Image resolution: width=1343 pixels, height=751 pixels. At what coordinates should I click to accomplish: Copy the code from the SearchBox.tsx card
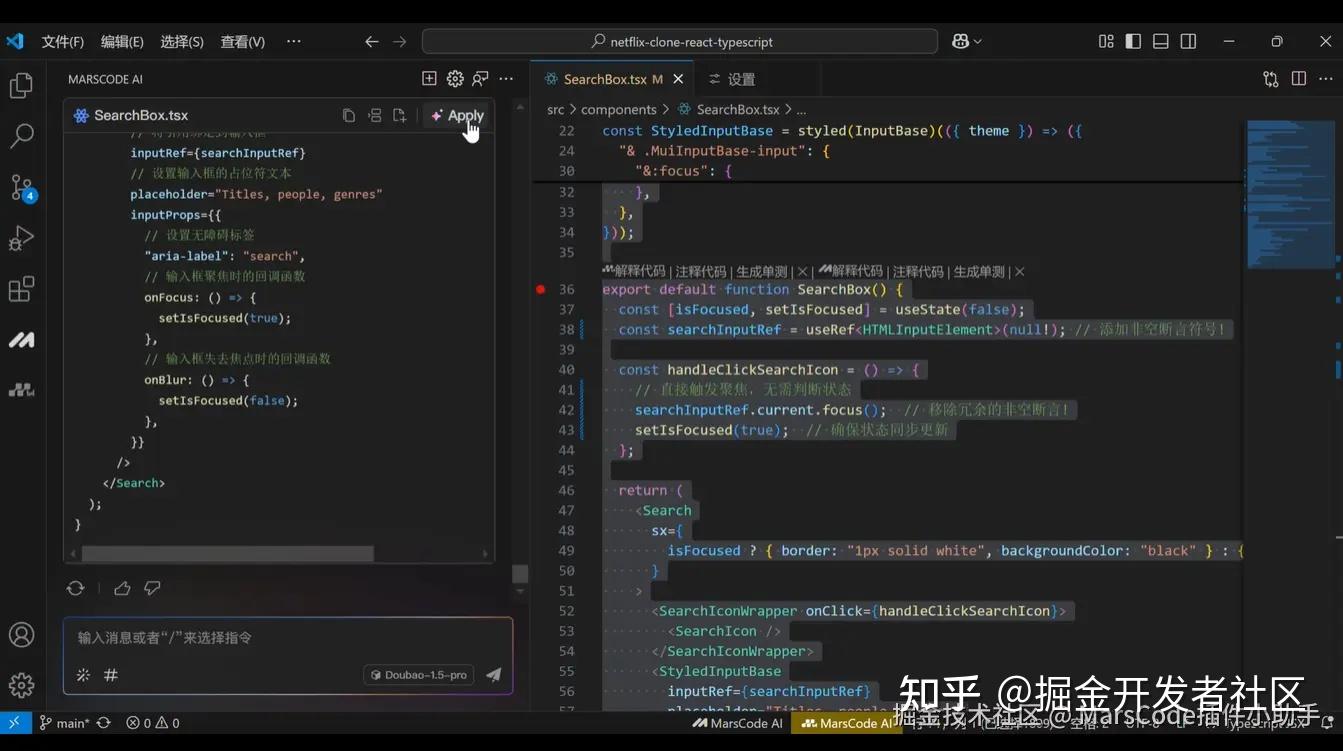click(x=349, y=116)
